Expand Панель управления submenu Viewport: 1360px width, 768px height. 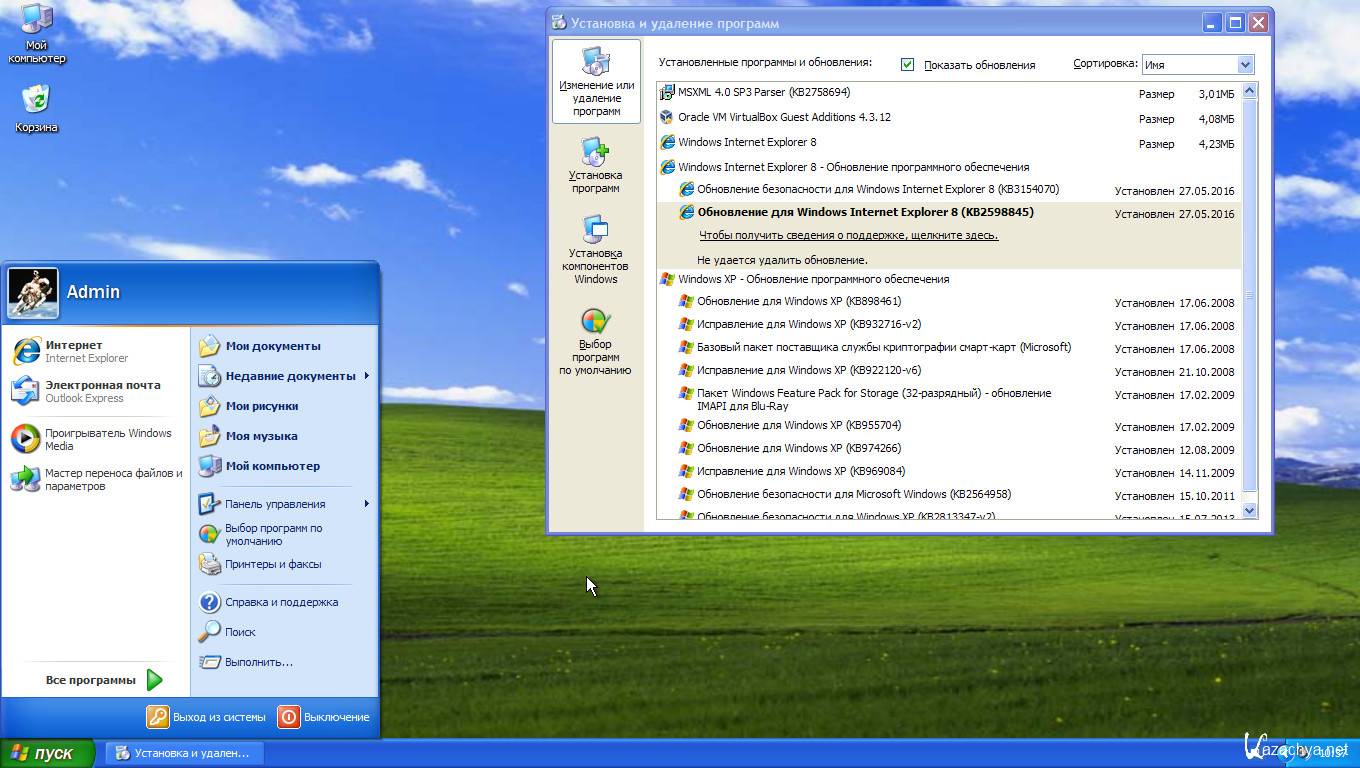(x=283, y=504)
